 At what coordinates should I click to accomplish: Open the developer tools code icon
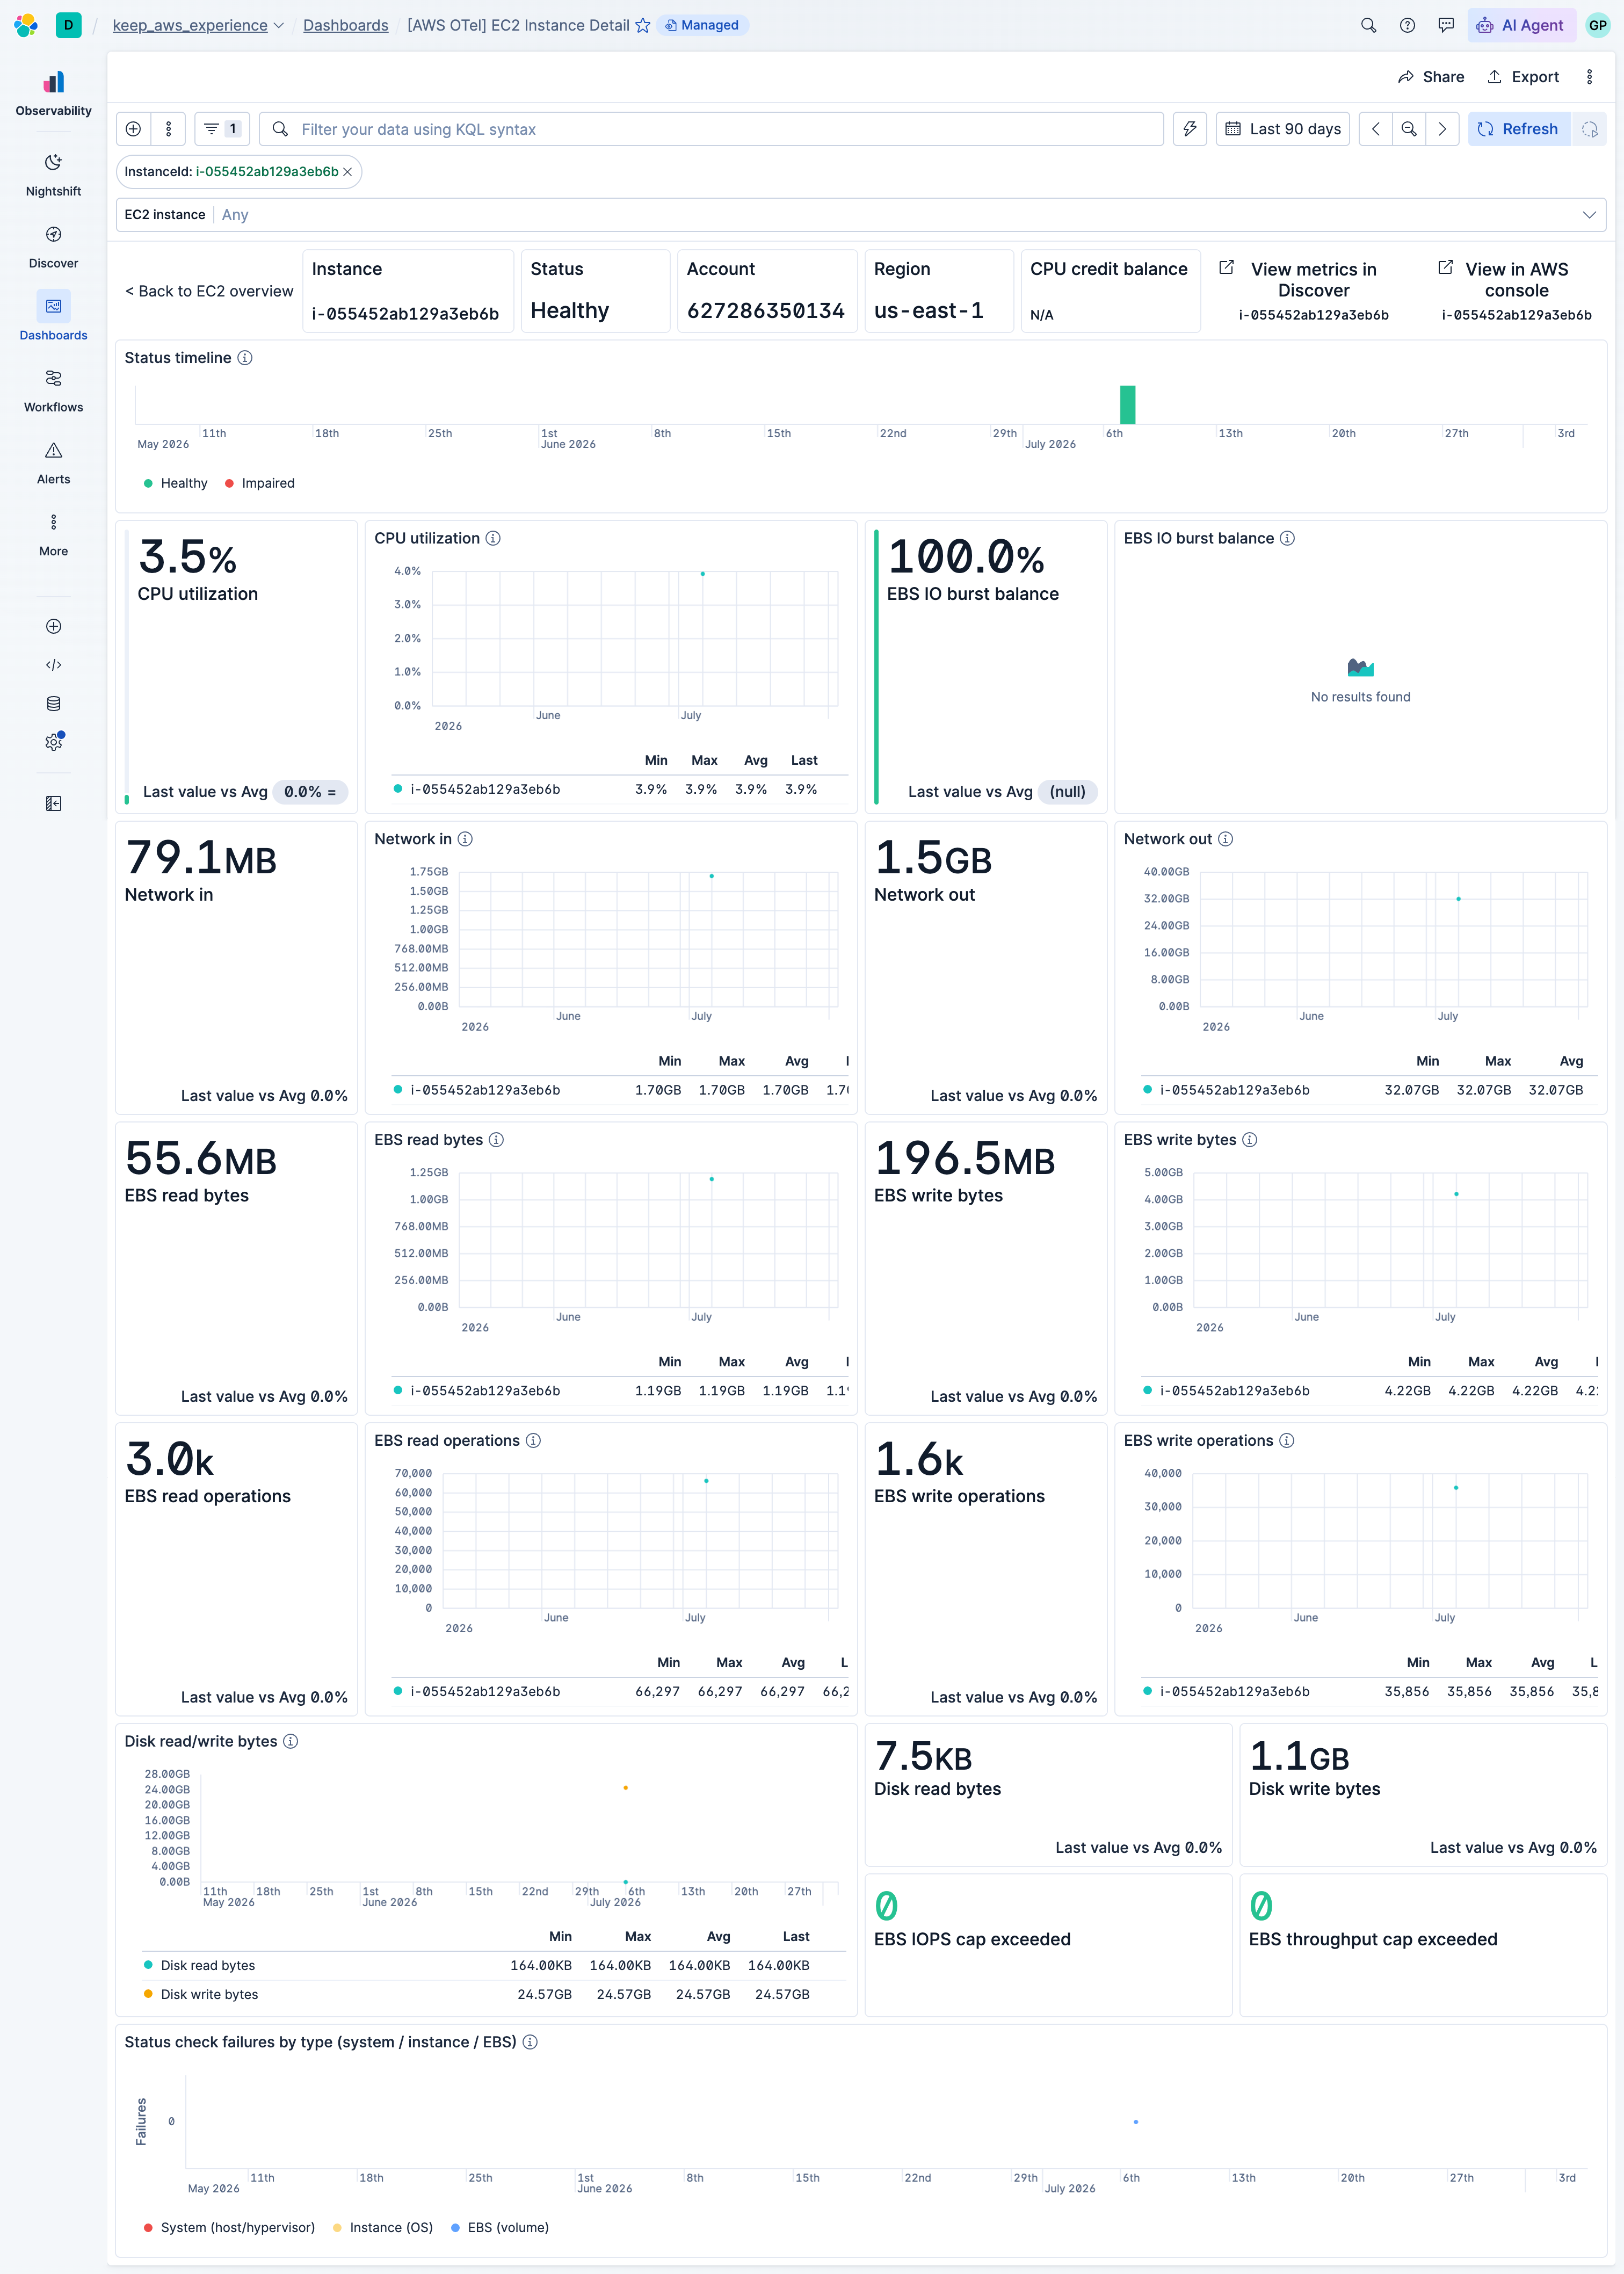[x=54, y=665]
